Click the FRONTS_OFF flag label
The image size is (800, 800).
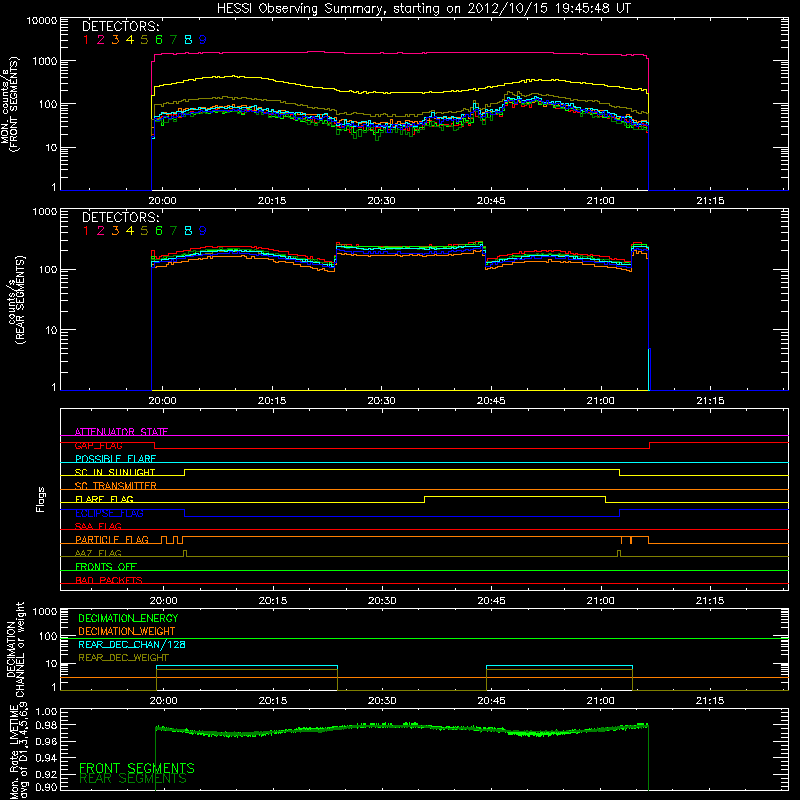click(x=106, y=566)
